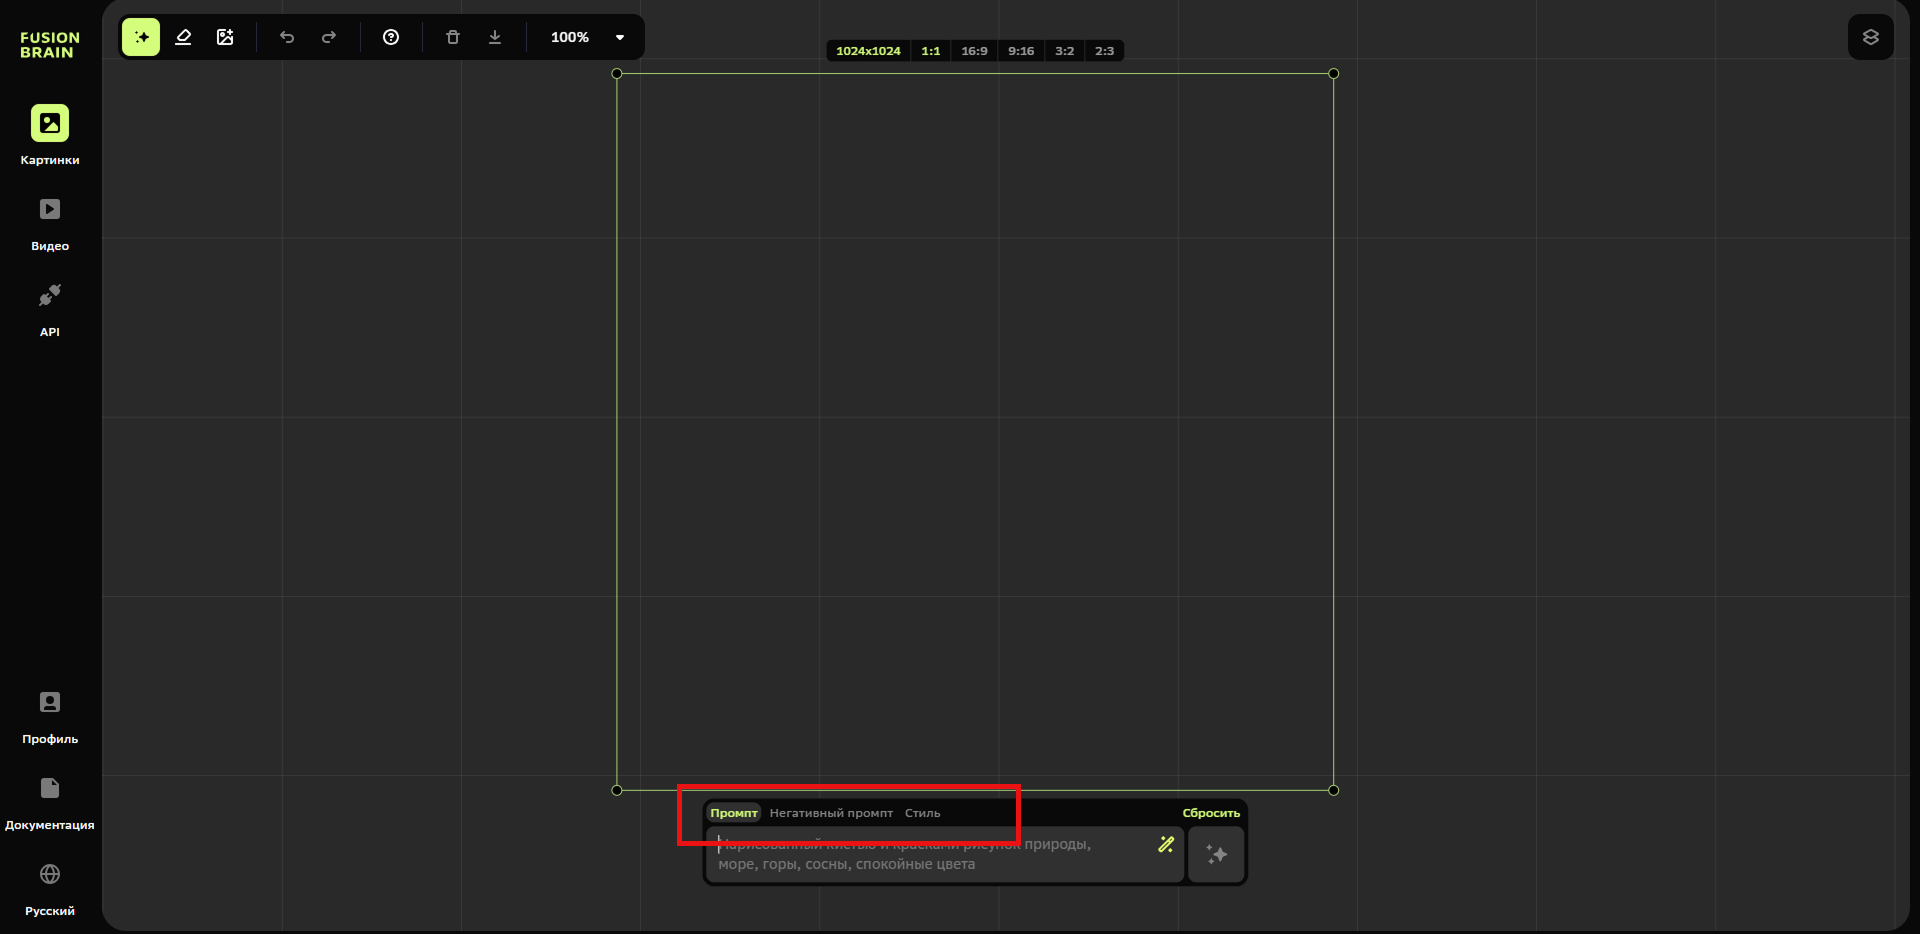Open the 1024x1024 resolution setting
1920x934 pixels.
pyautogui.click(x=868, y=51)
